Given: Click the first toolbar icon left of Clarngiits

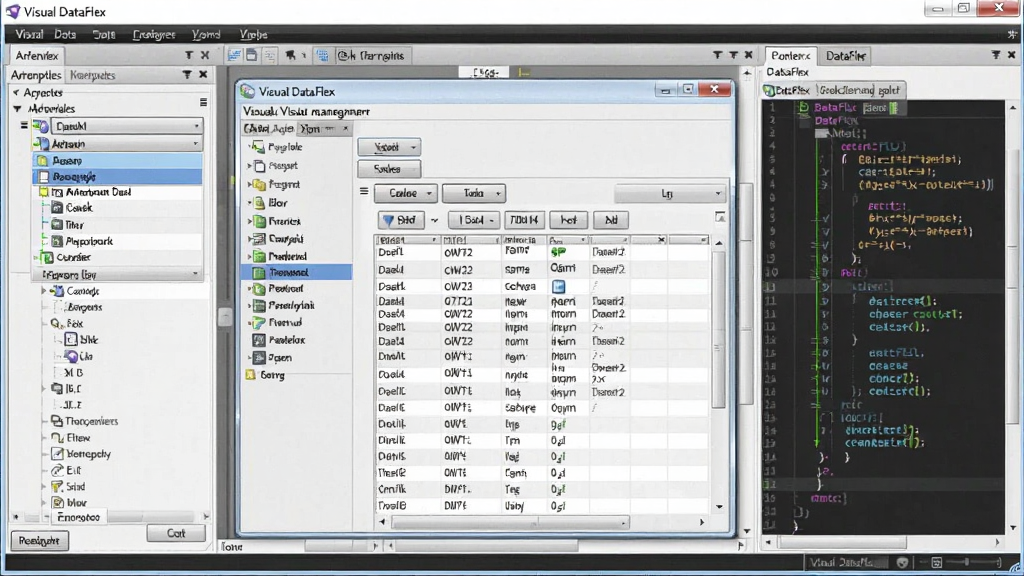Looking at the screenshot, I should pos(234,56).
